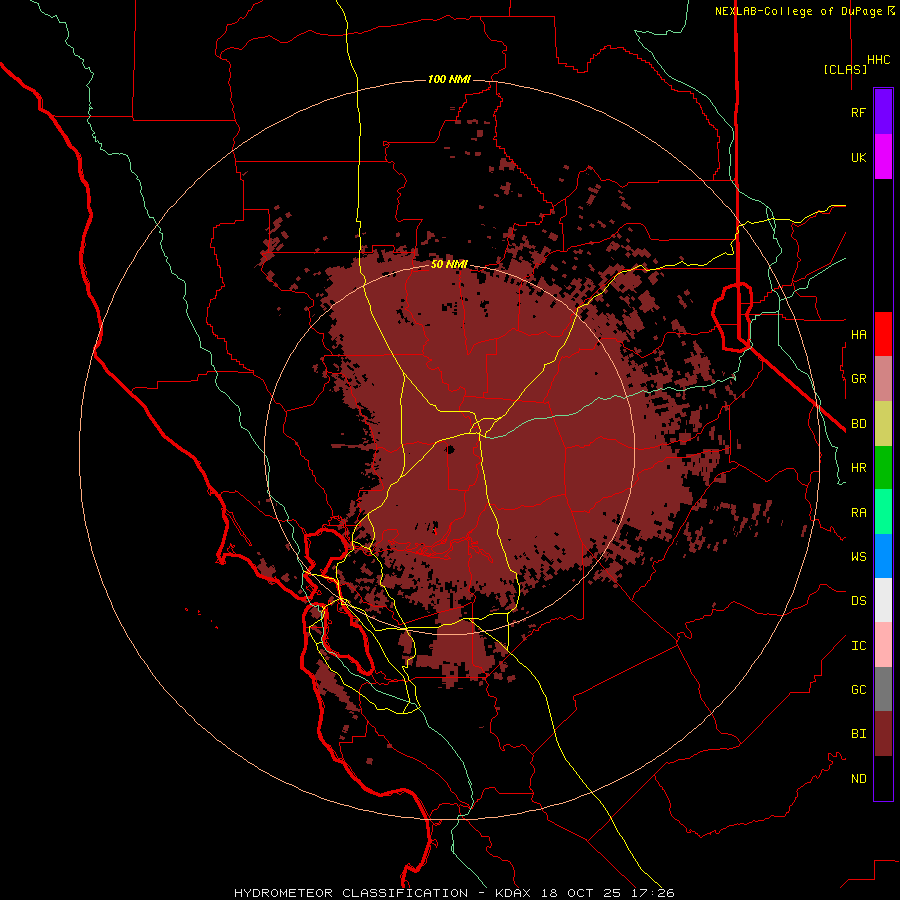900x900 pixels.
Task: Click the "HA" legend label
Action: [858, 334]
